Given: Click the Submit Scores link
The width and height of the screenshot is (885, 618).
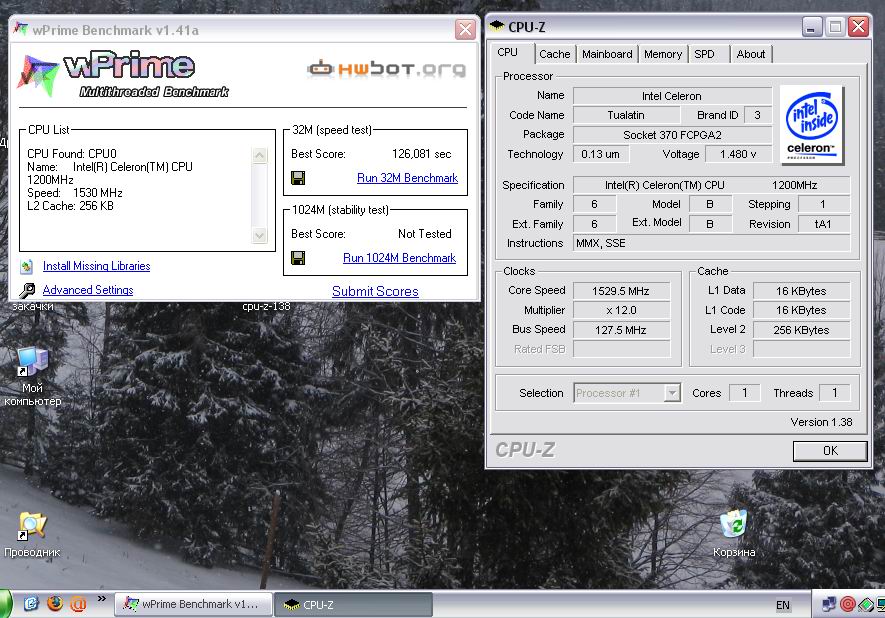Looking at the screenshot, I should [375, 291].
